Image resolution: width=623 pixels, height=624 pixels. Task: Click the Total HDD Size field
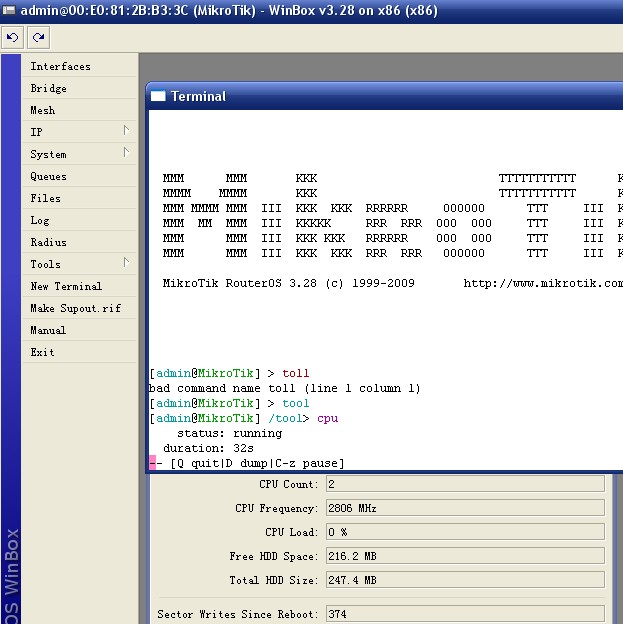(465, 580)
